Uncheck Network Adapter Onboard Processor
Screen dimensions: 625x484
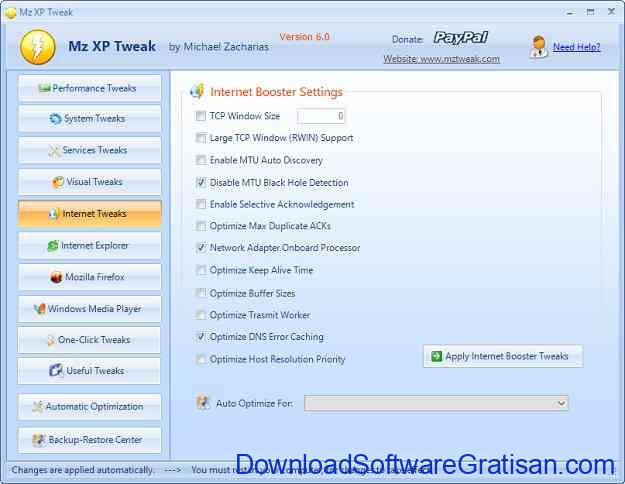(200, 248)
